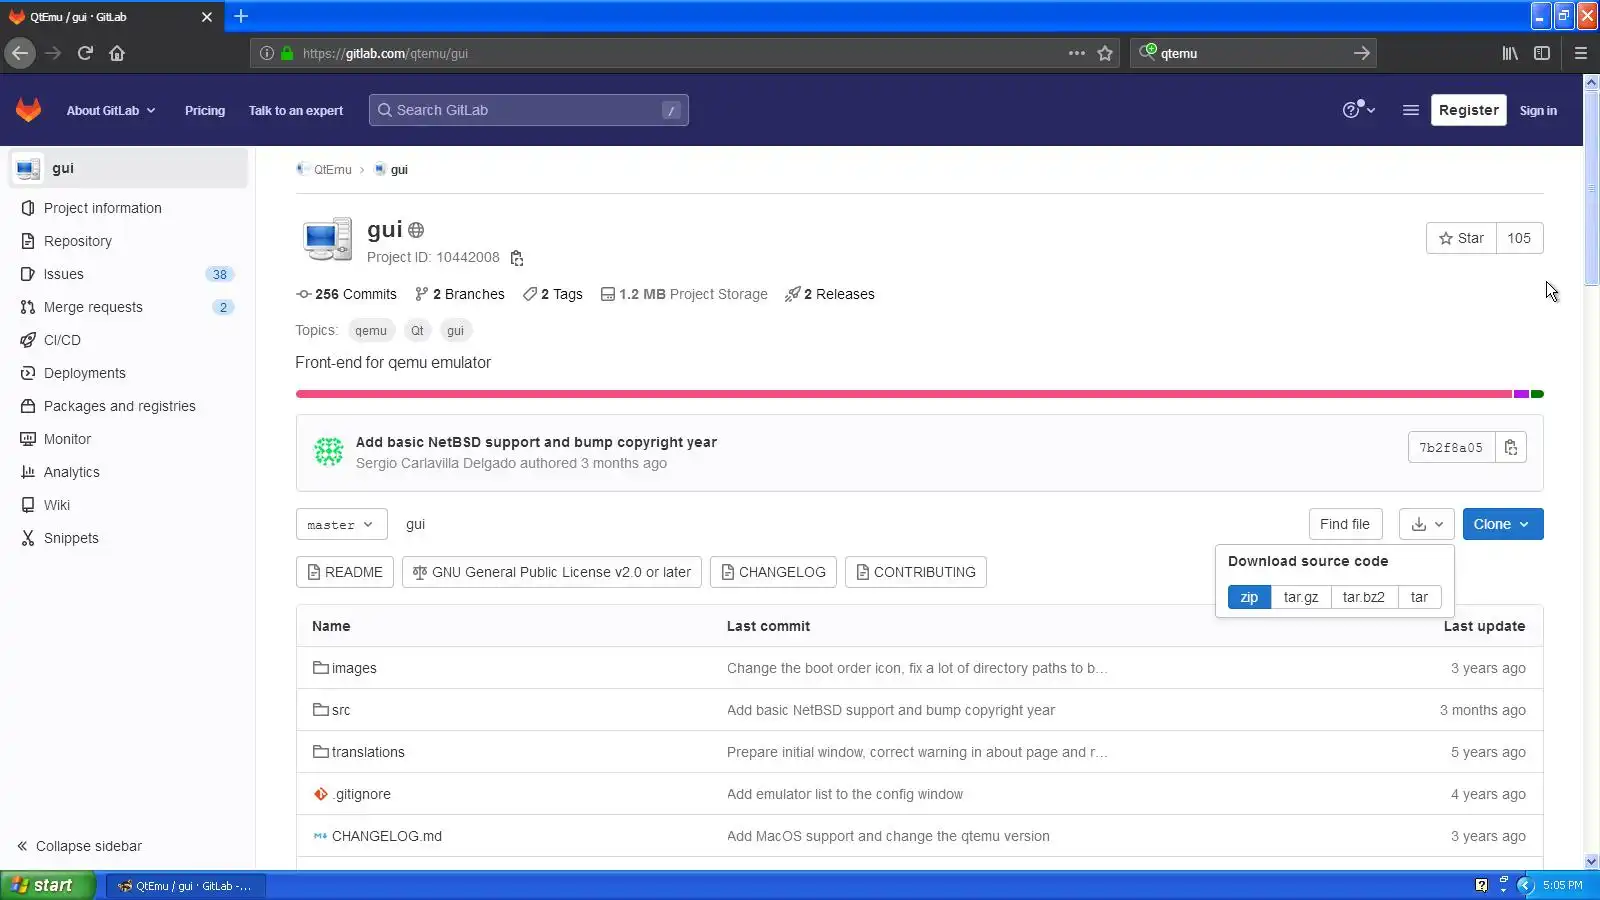View 2 Releases

click(x=830, y=294)
